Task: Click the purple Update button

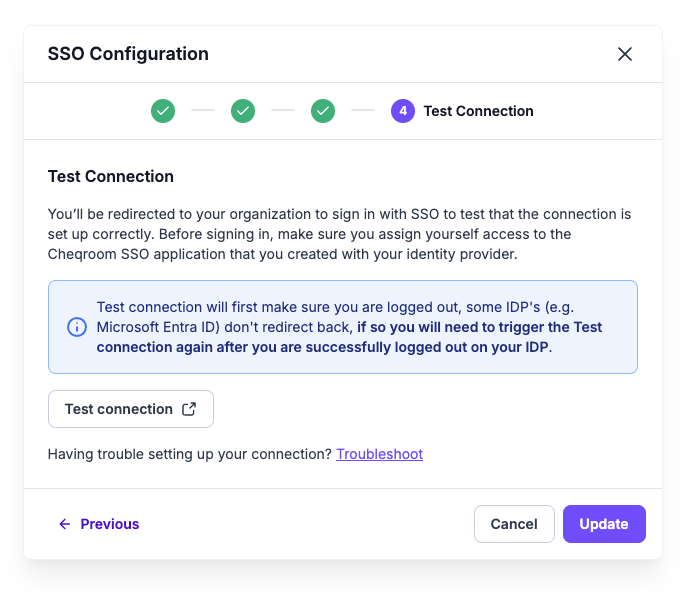Action: click(604, 524)
